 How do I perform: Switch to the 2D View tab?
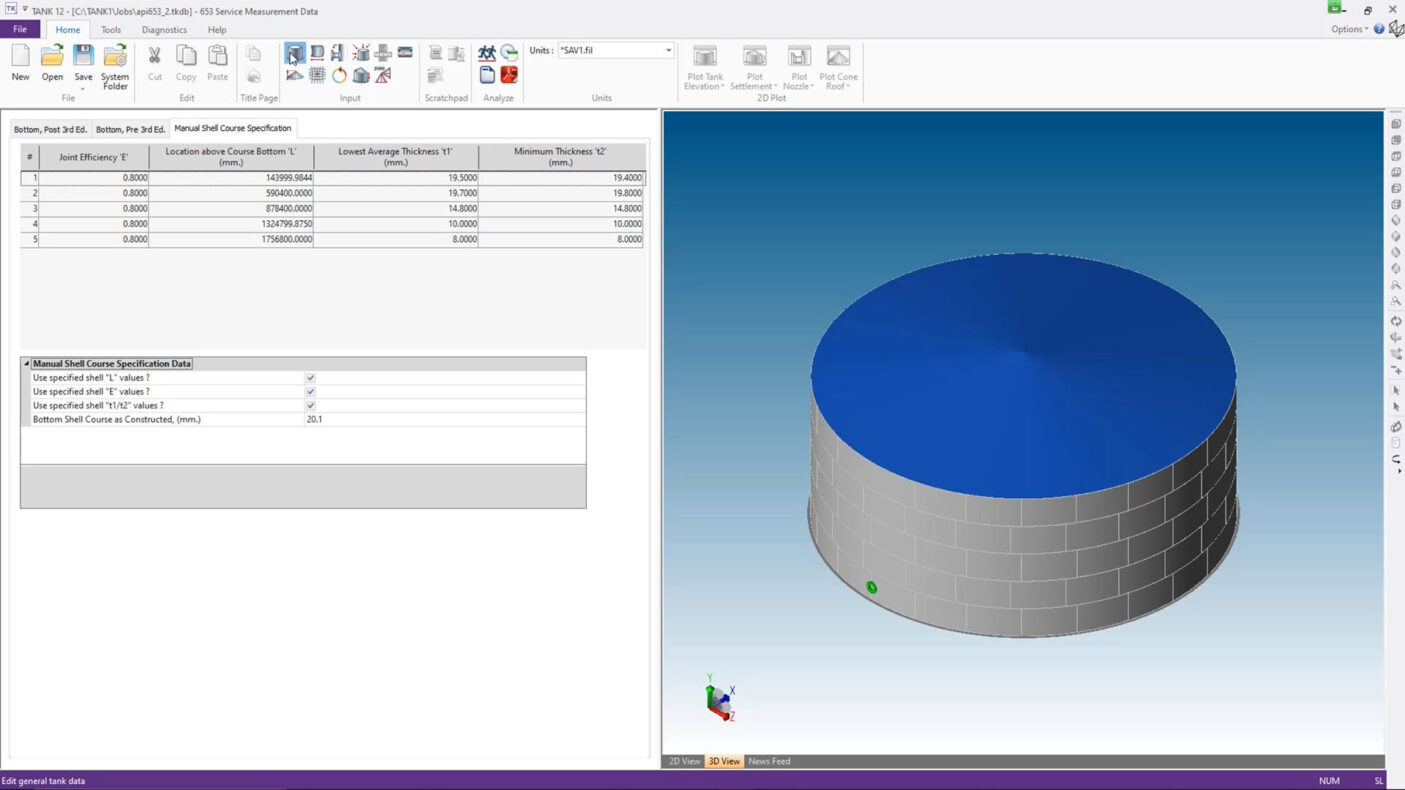[x=684, y=761]
